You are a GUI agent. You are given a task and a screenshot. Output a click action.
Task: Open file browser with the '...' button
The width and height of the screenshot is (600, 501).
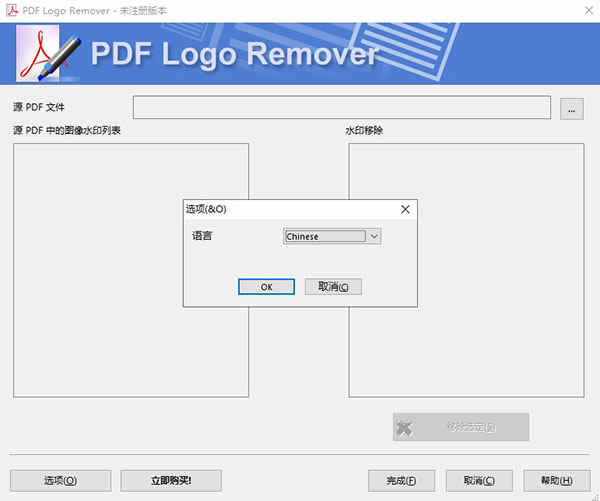[x=572, y=109]
